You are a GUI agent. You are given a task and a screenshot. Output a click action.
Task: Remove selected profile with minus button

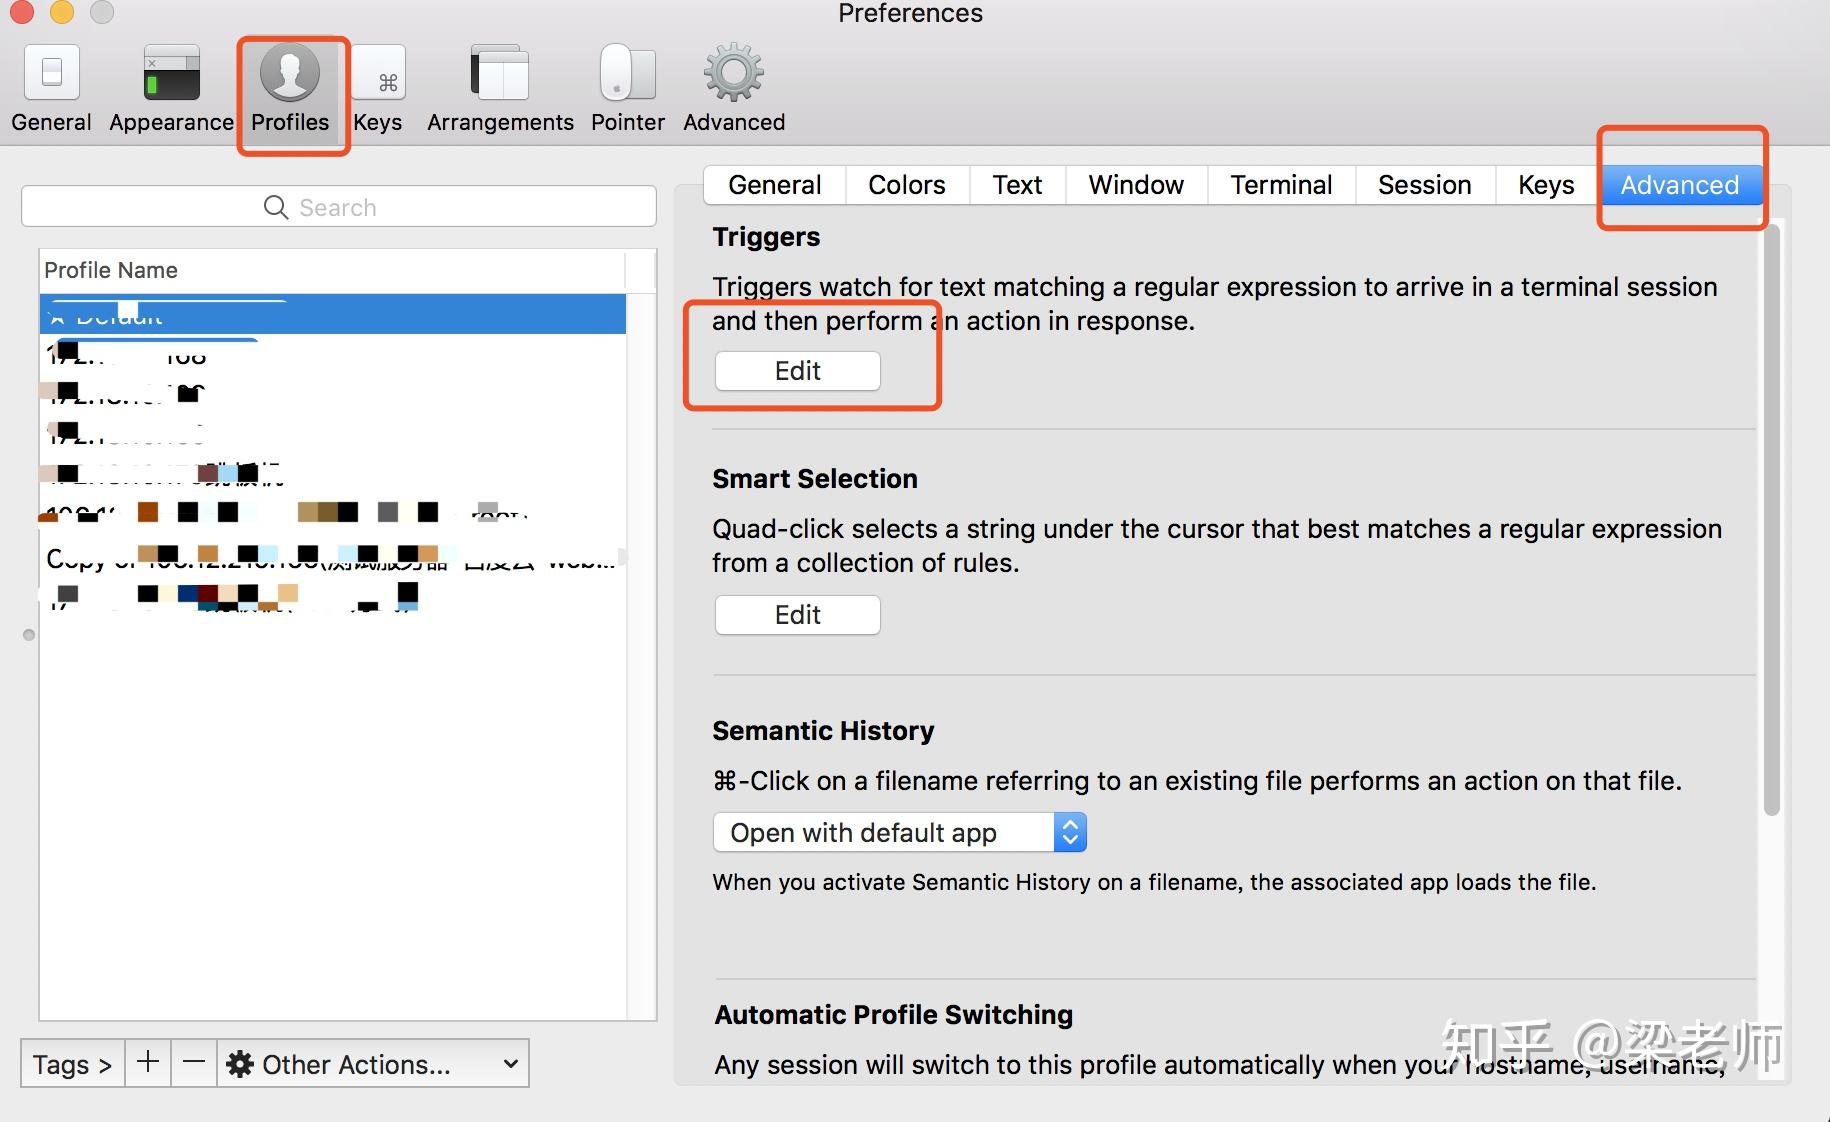tap(194, 1063)
